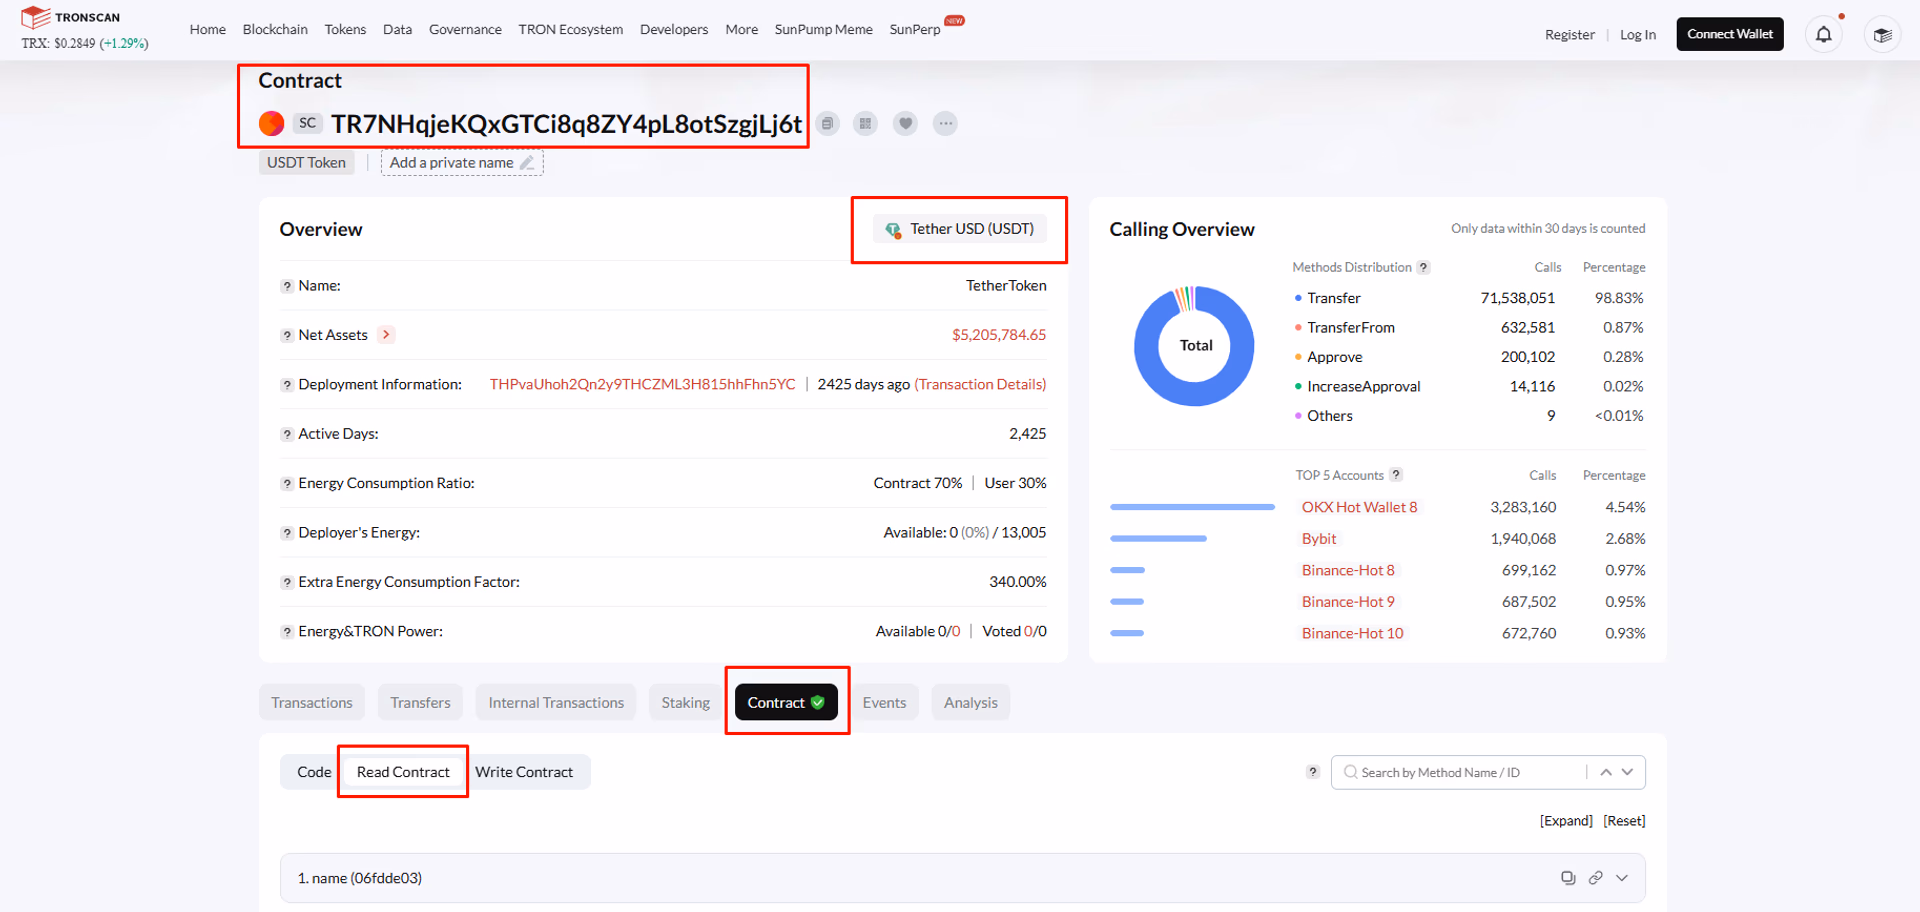Open the OKX Hot Wallet 8 account
This screenshot has width=1920, height=912.
1360,508
